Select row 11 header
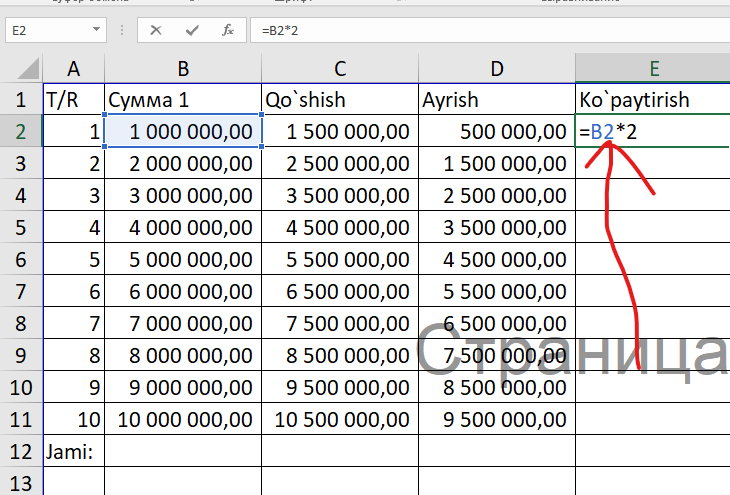The image size is (730, 495). pos(21,419)
